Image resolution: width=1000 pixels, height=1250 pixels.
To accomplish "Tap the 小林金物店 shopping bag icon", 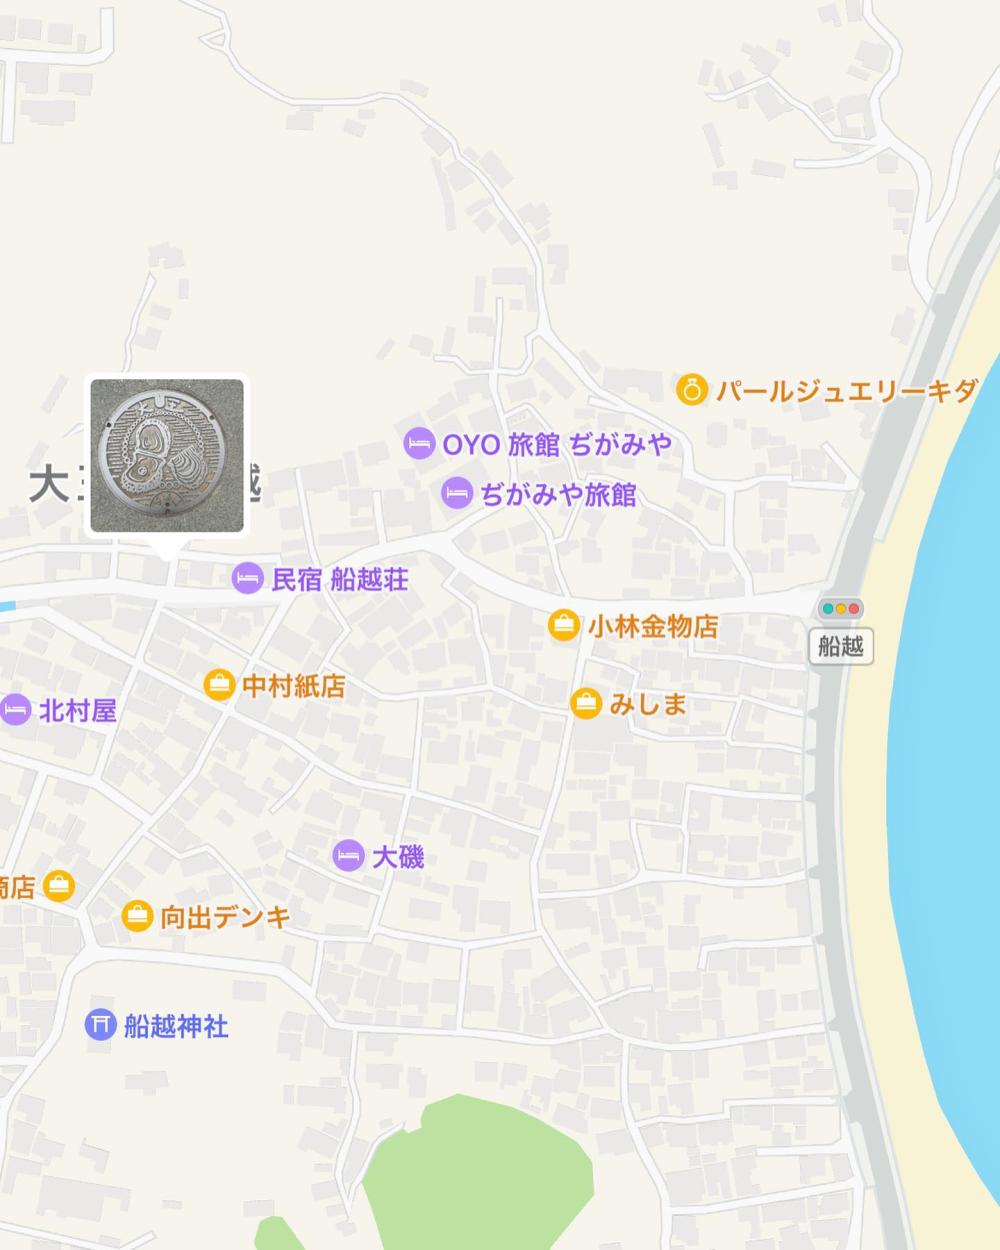I will 564,626.
